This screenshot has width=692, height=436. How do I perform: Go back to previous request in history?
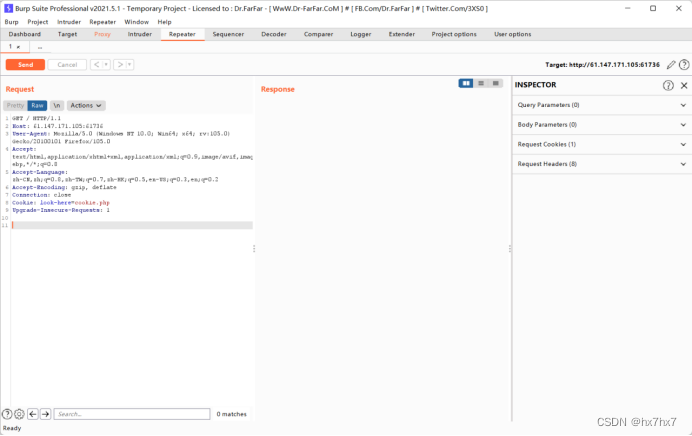point(97,65)
